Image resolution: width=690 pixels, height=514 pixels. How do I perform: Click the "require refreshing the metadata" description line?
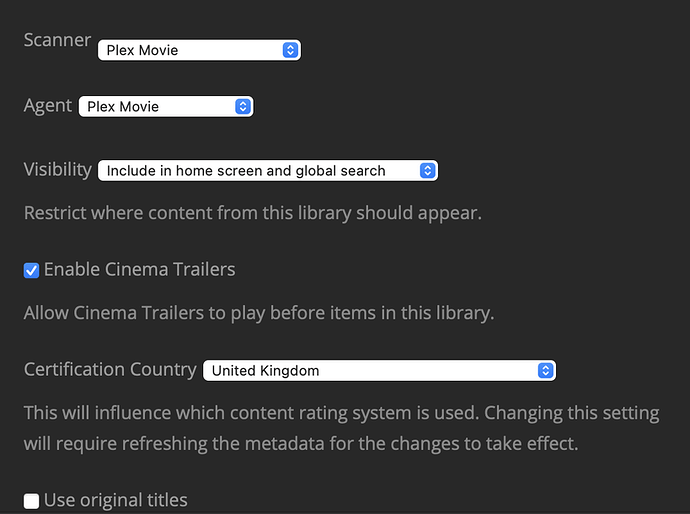301,442
